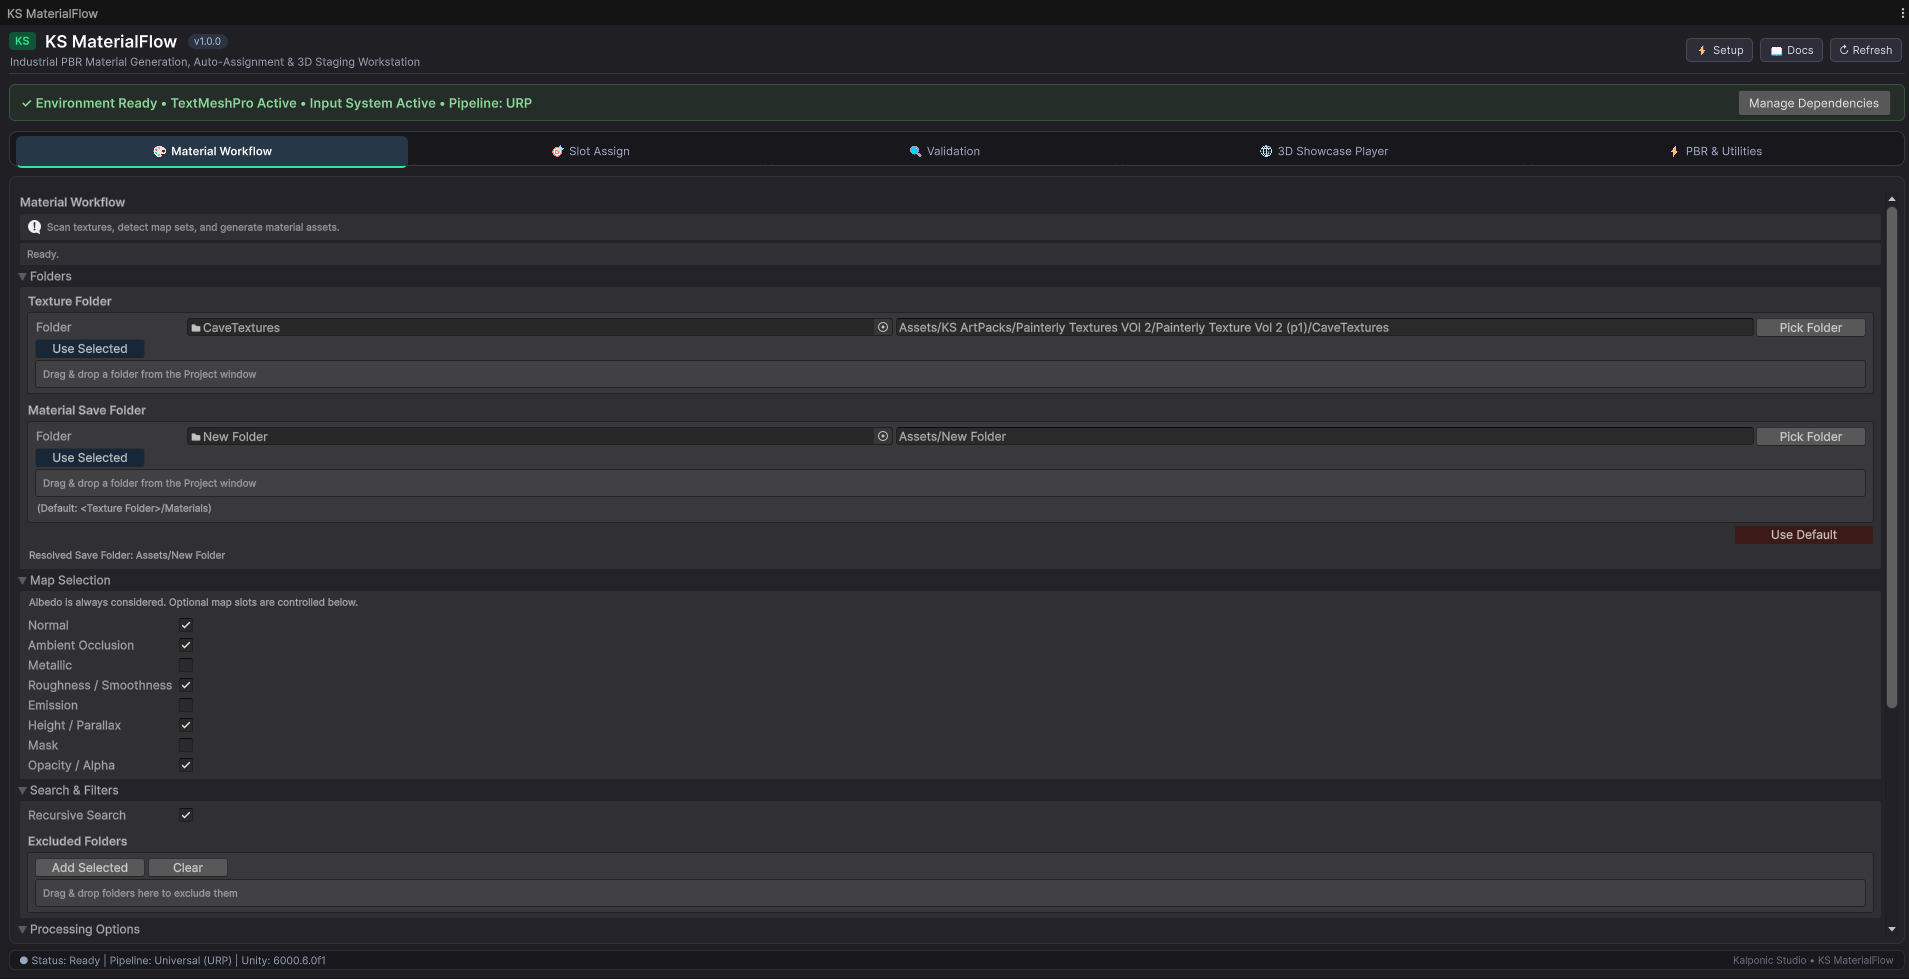Click Pick Folder for Material Save Folder

pos(1810,436)
